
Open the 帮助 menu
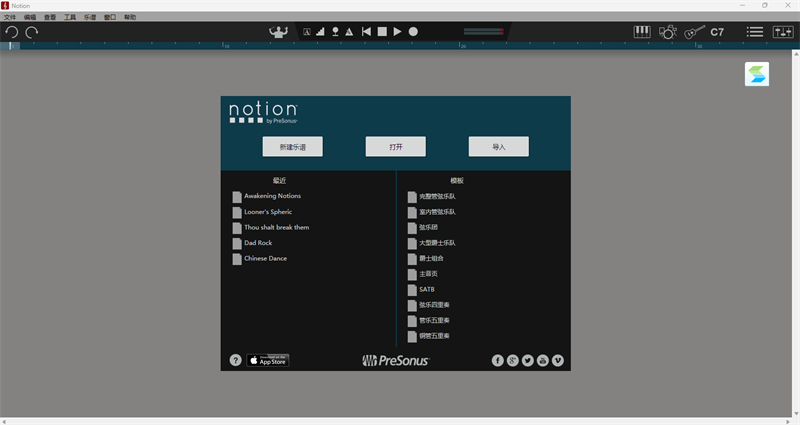(x=130, y=17)
